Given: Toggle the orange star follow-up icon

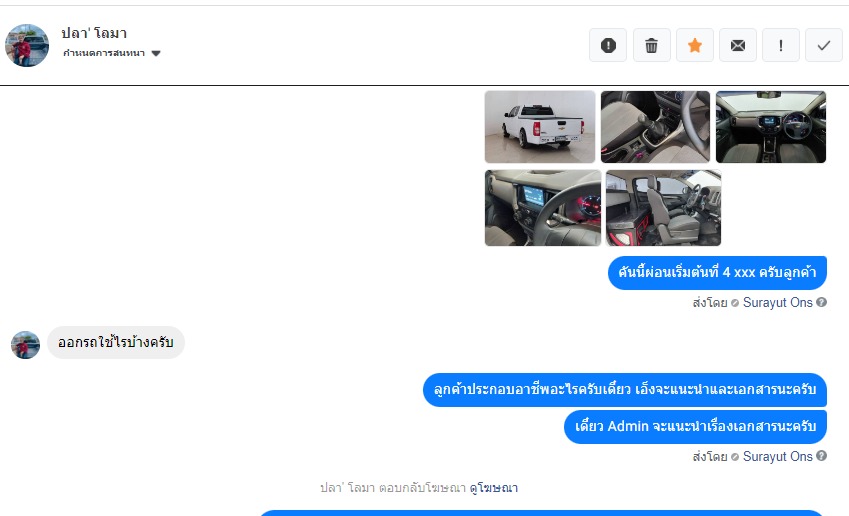Looking at the screenshot, I should coord(695,45).
